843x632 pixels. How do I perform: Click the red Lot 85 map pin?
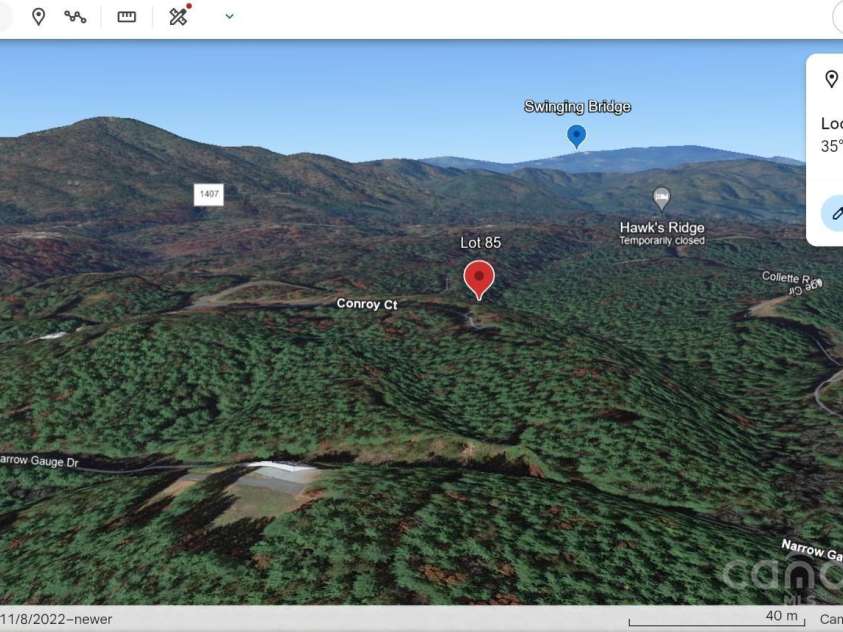click(479, 277)
